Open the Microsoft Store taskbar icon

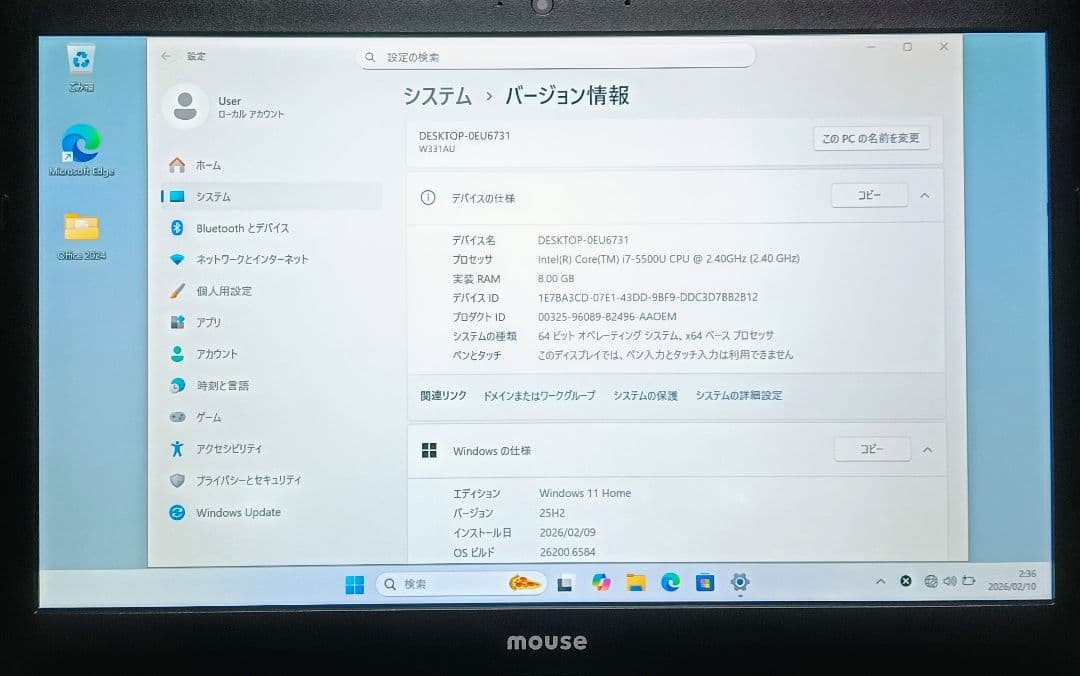point(704,583)
